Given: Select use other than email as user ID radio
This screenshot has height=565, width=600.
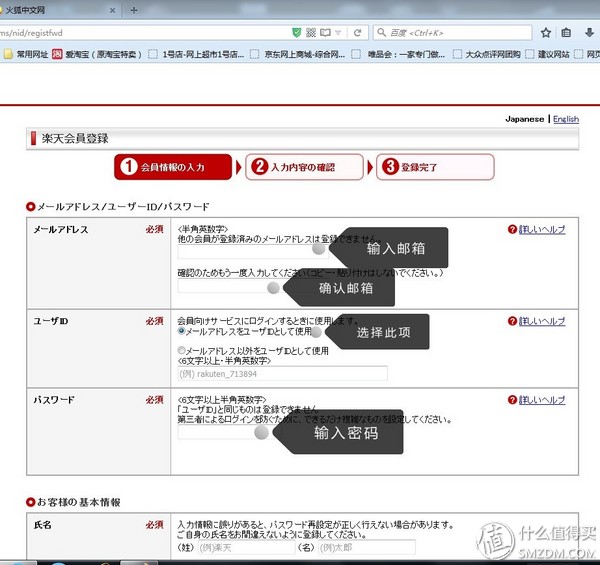Looking at the screenshot, I should point(182,350).
